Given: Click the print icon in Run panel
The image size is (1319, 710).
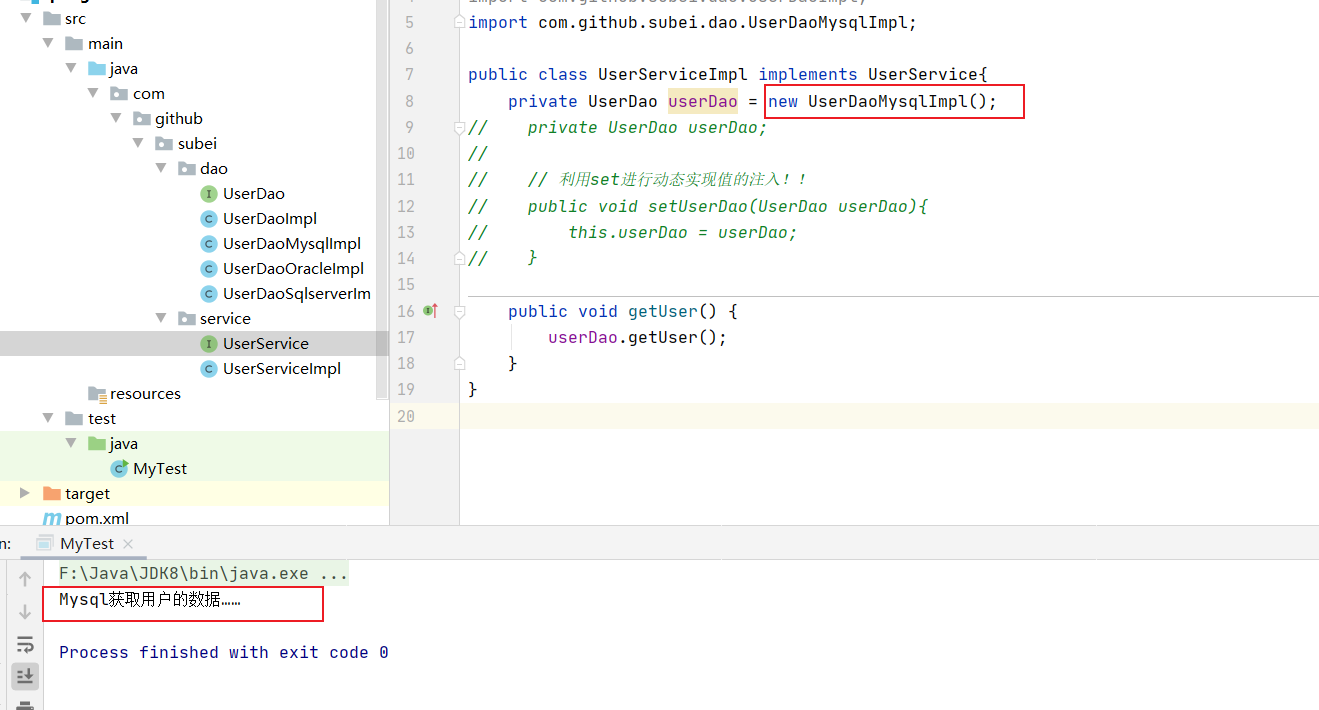Looking at the screenshot, I should coord(25,705).
